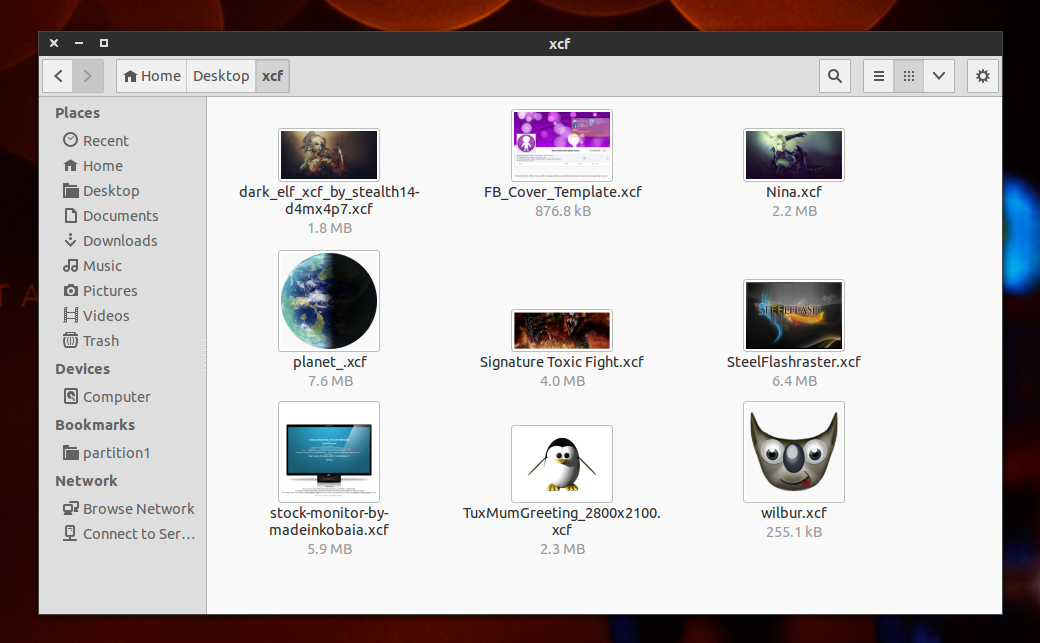
Task: Open the wilbur.xcf thumbnail
Action: point(793,451)
